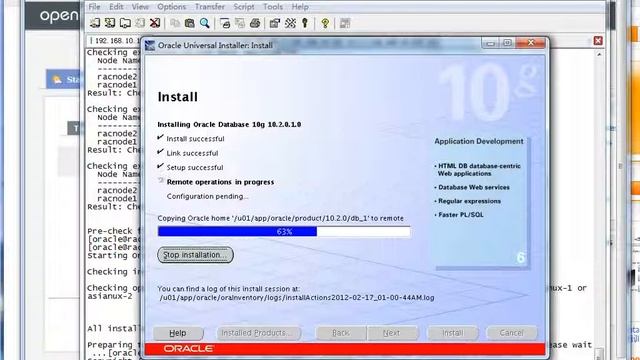The image size is (640, 360).
Task: Click the greyed Copy toolbar icon
Action: tap(175, 23)
